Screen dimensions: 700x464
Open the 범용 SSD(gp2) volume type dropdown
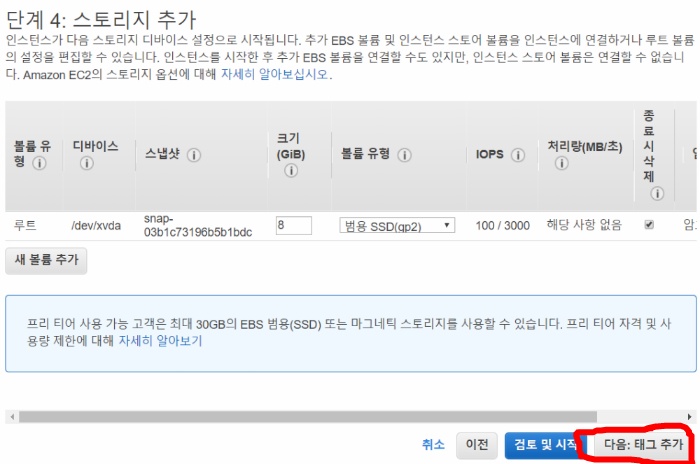[x=397, y=225]
